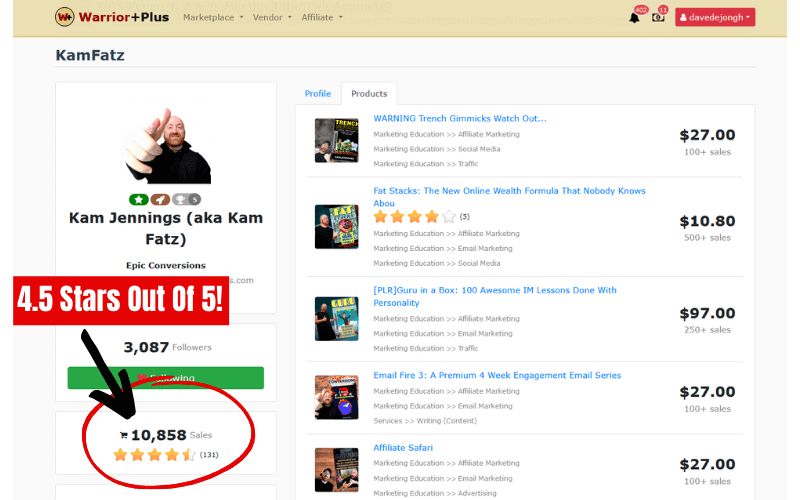Open the Affiliate dropdown menu
The width and height of the screenshot is (800, 500).
tap(322, 17)
